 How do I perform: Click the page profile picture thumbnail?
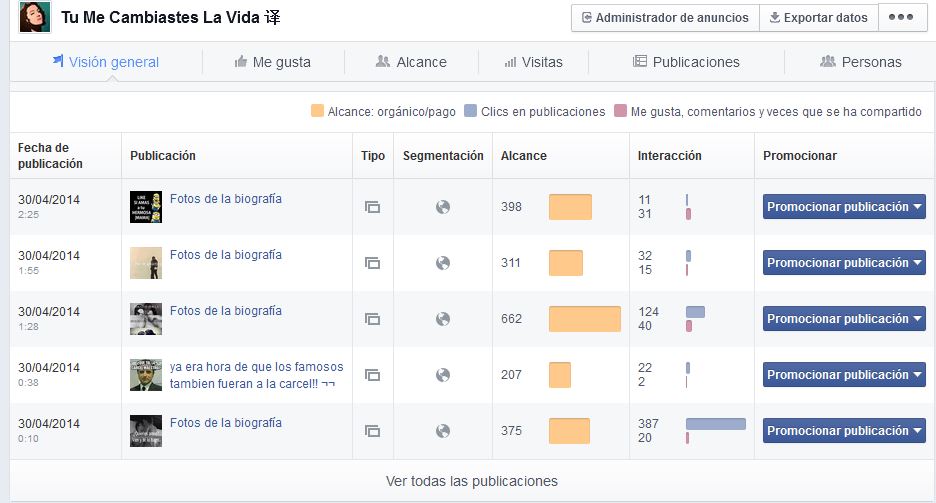[35, 17]
